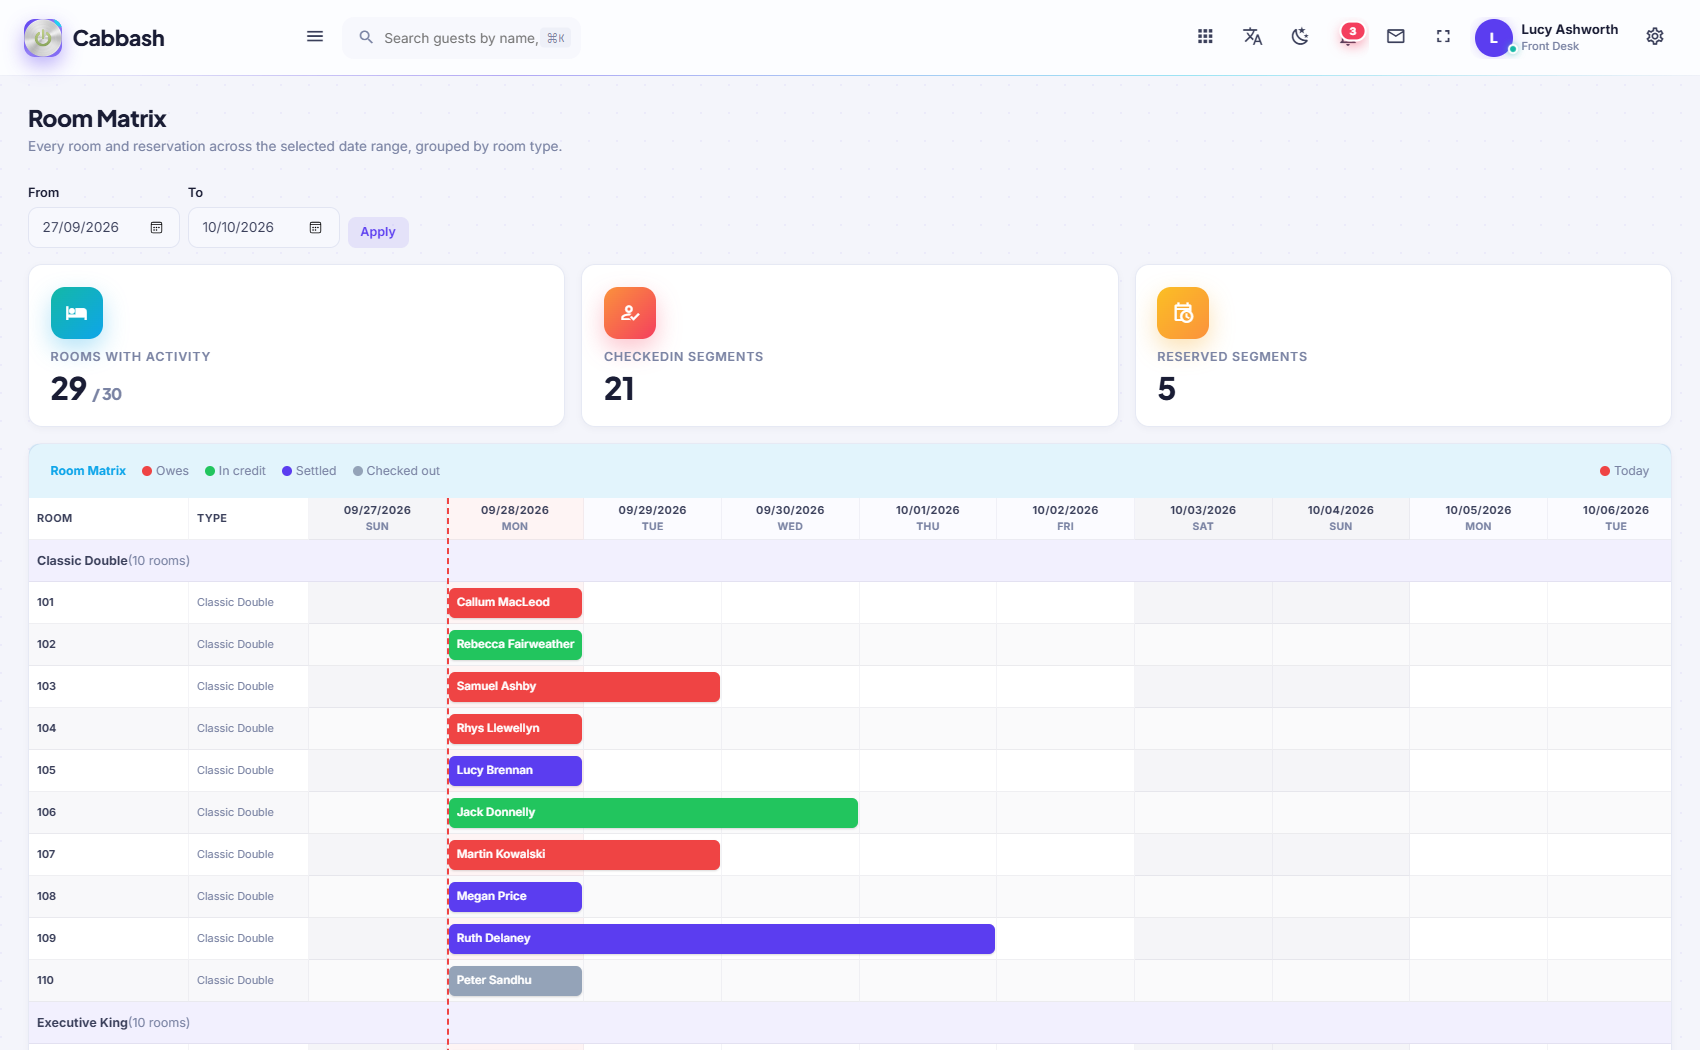
Task: Open To date calendar picker icon
Action: tap(315, 228)
